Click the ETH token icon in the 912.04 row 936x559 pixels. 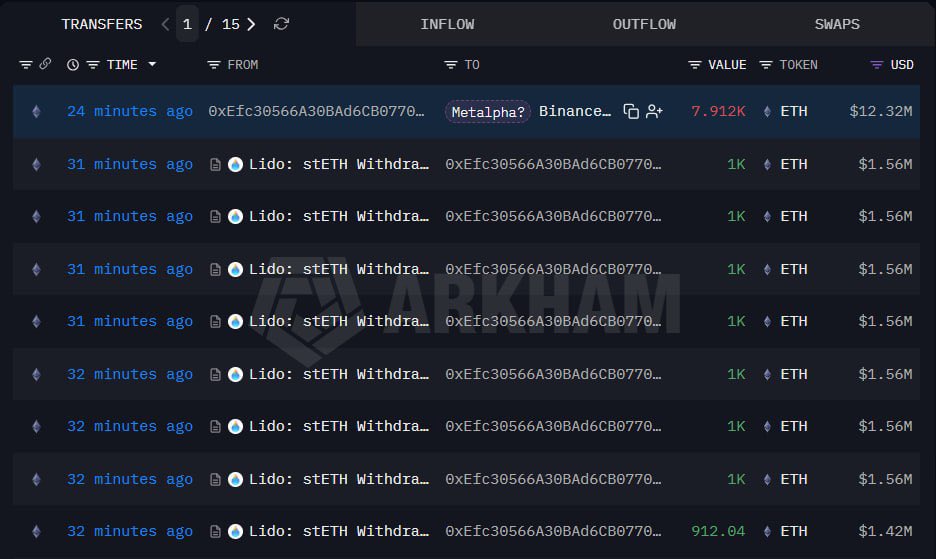(767, 532)
